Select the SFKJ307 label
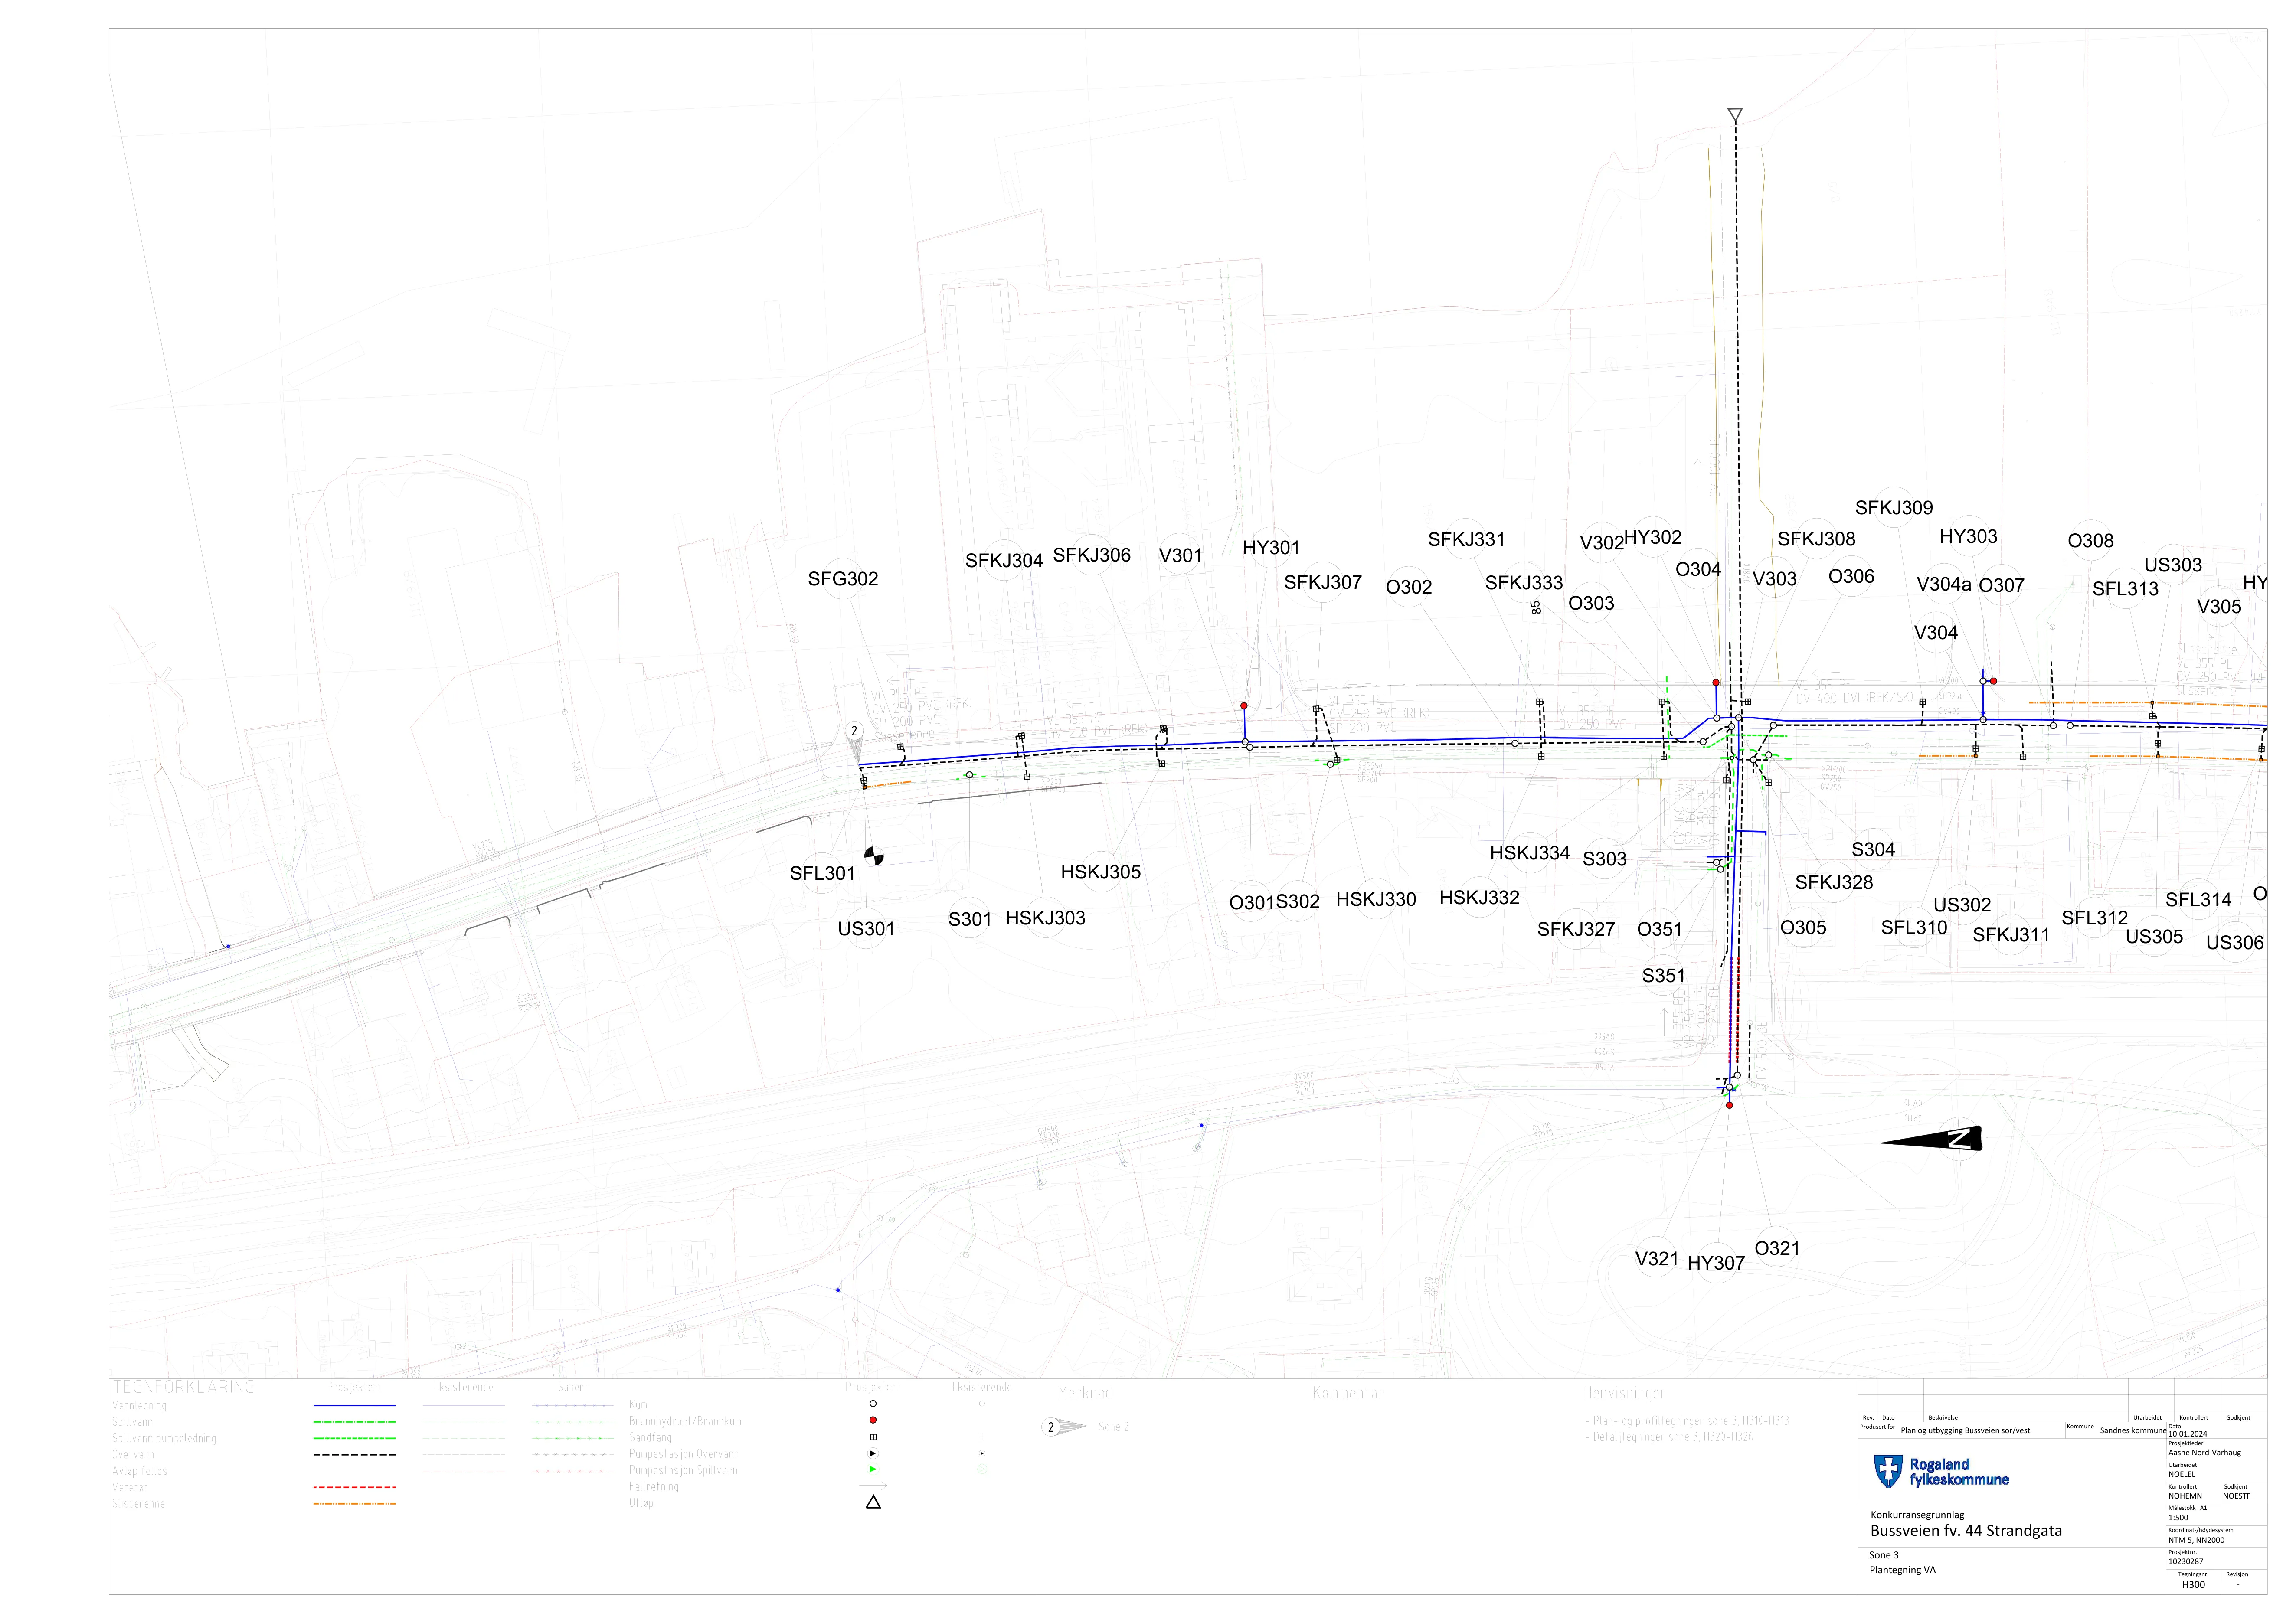Viewport: 2296px width, 1623px height. (x=1323, y=582)
